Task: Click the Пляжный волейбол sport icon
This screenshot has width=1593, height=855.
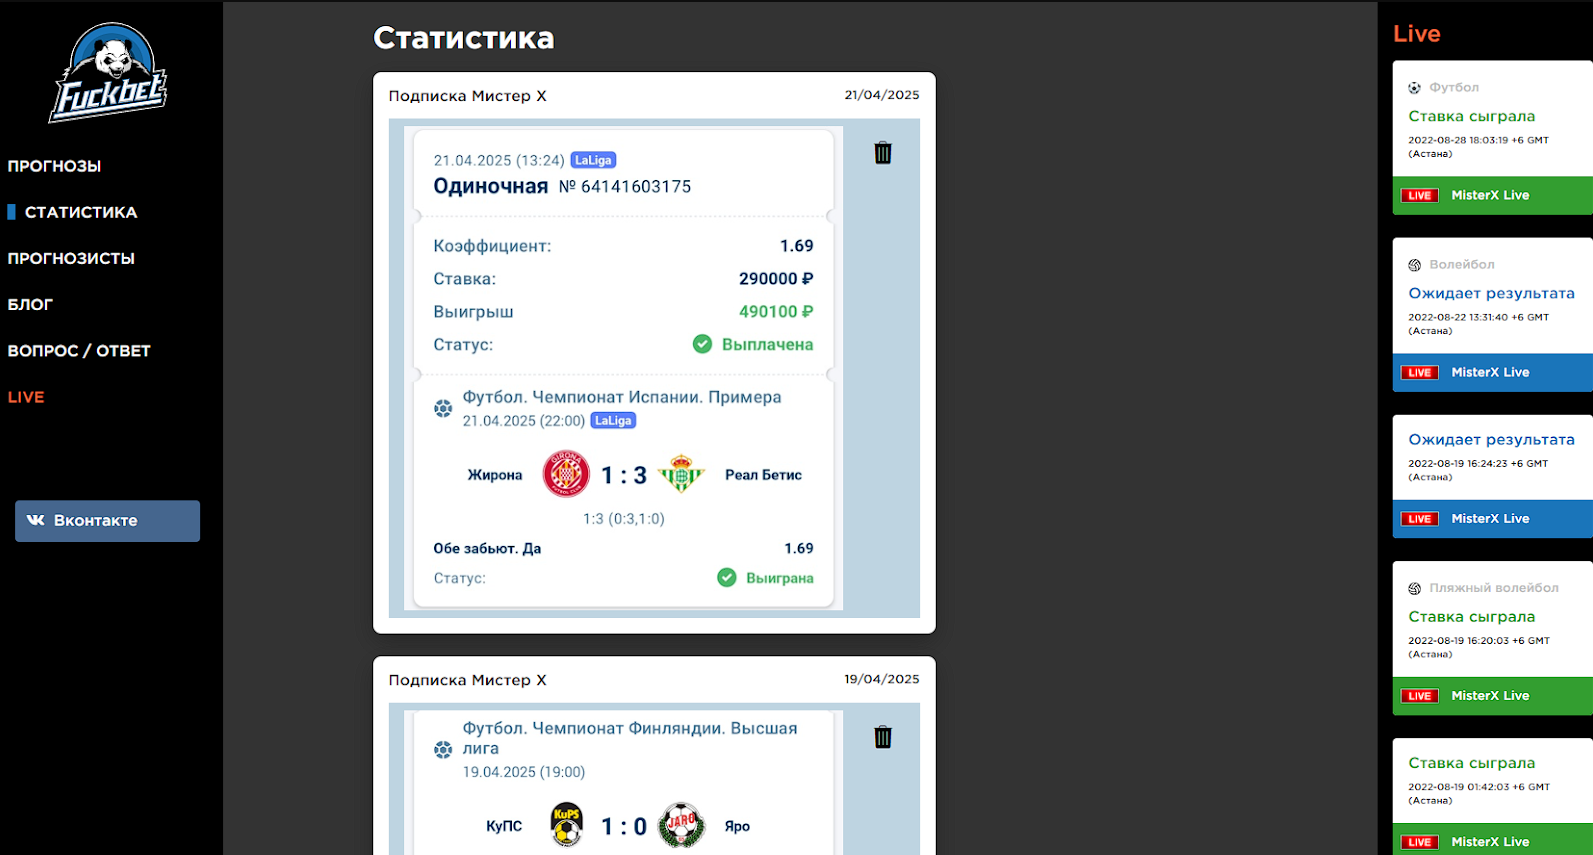Action: coord(1415,588)
